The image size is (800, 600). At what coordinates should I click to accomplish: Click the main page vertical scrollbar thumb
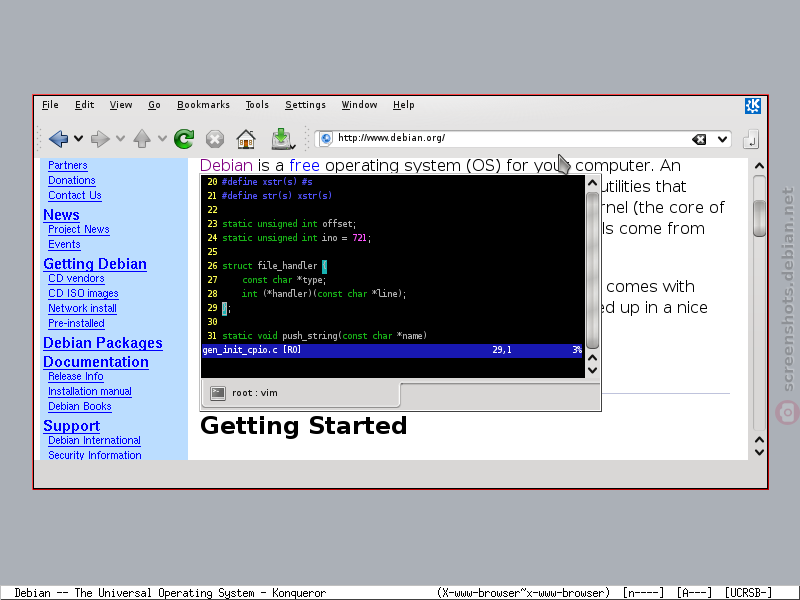pos(759,218)
